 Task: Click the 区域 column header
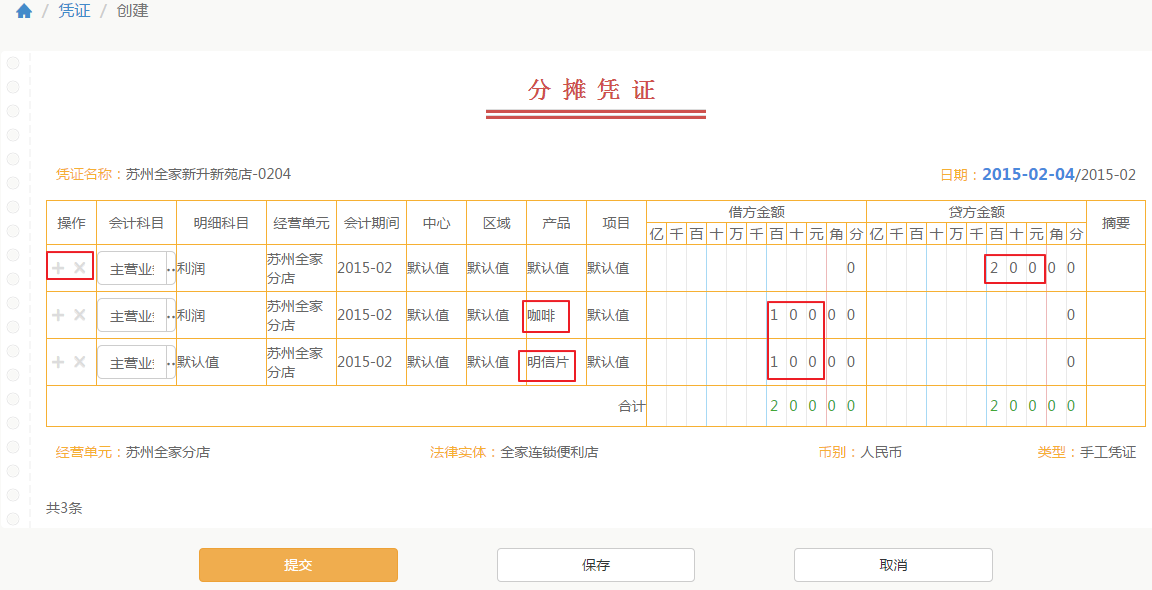click(497, 223)
